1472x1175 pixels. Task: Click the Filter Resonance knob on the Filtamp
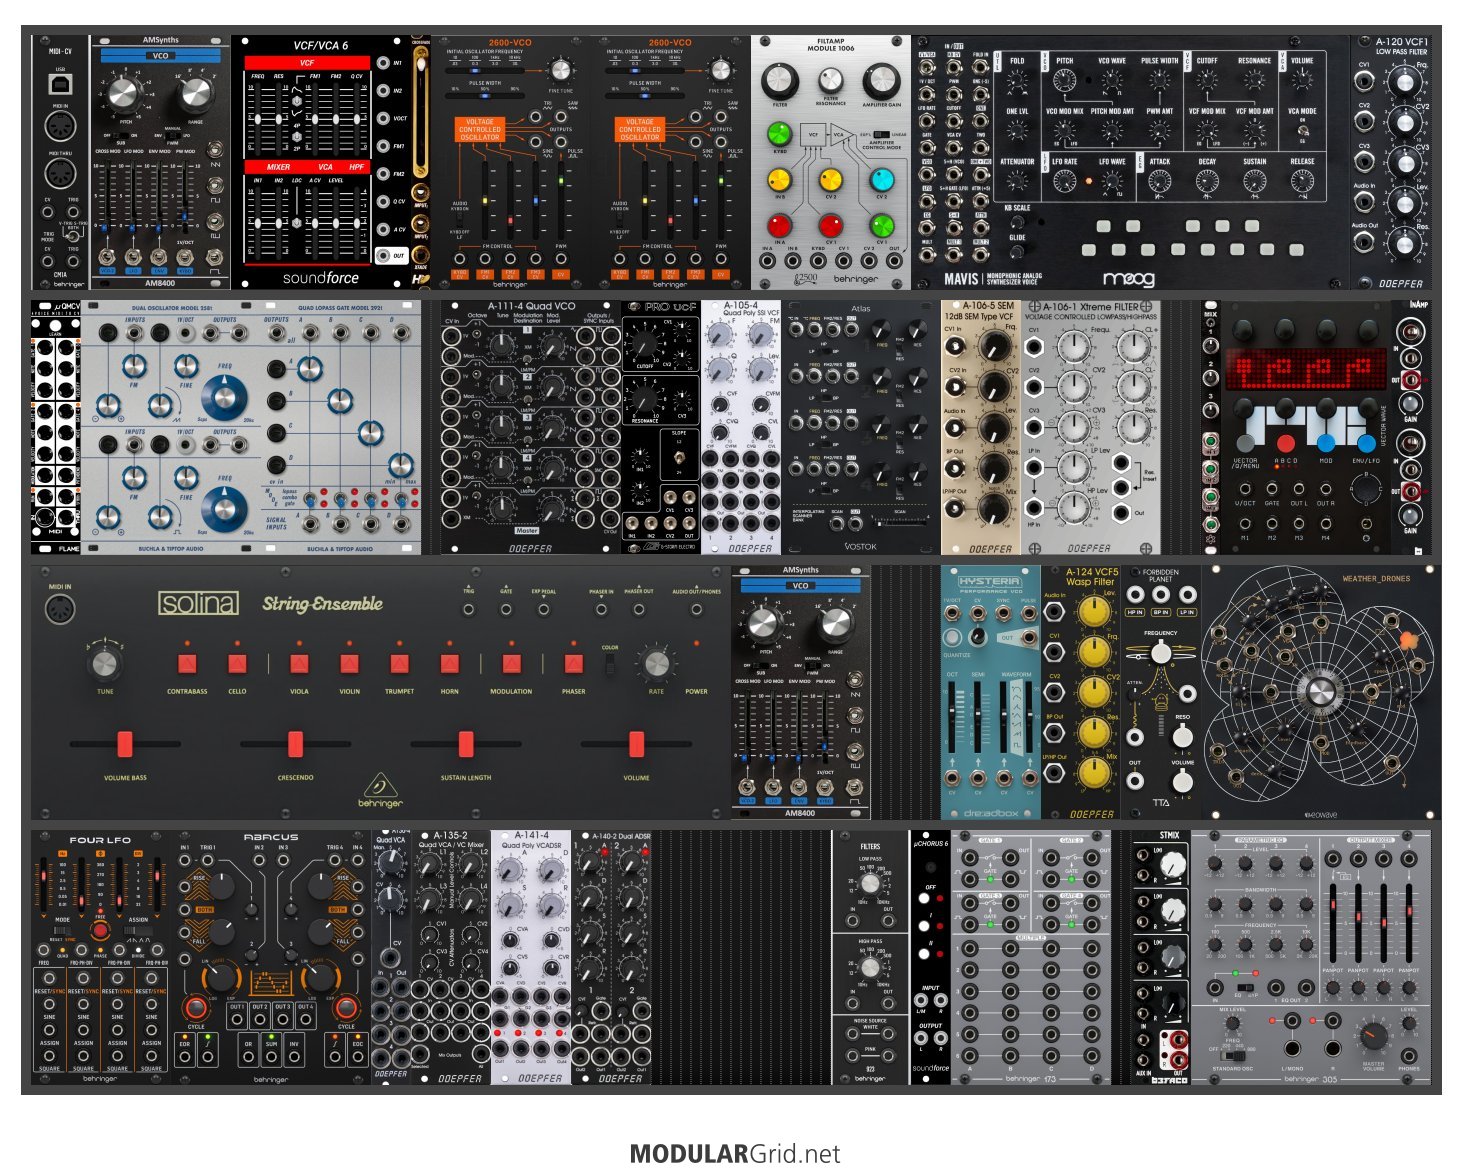[x=830, y=81]
